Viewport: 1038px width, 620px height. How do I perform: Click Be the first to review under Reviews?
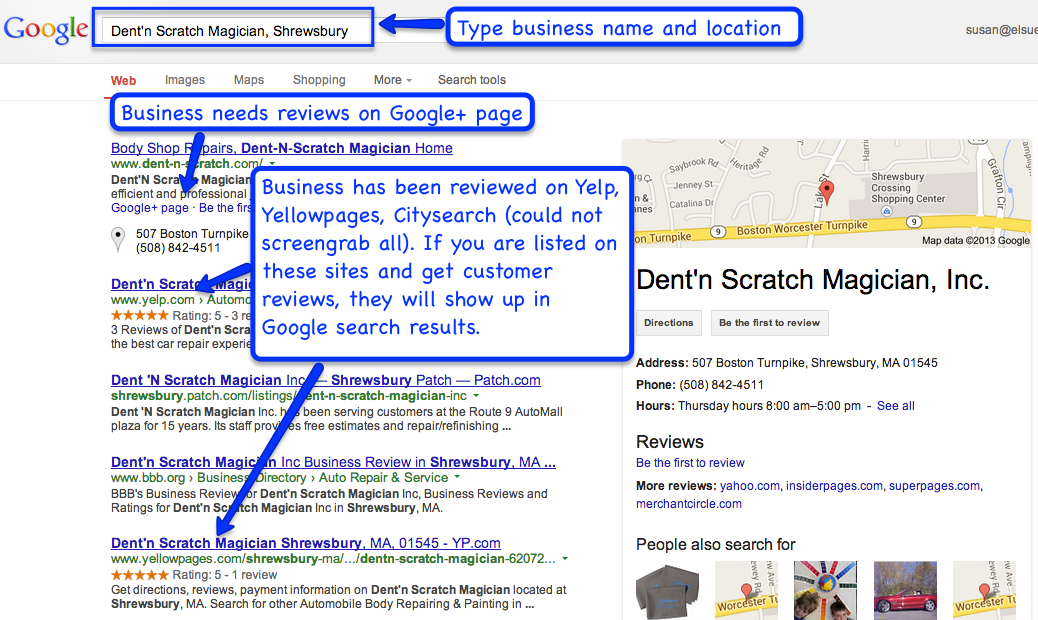[x=690, y=463]
